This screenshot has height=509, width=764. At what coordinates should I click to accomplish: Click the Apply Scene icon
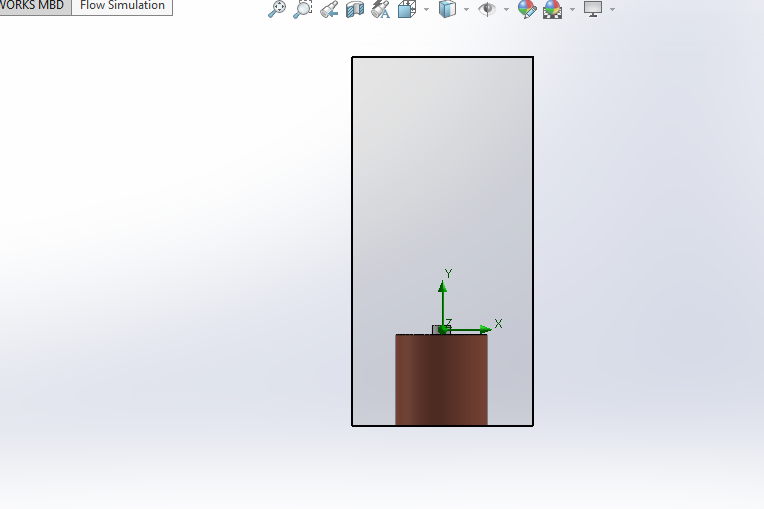553,9
